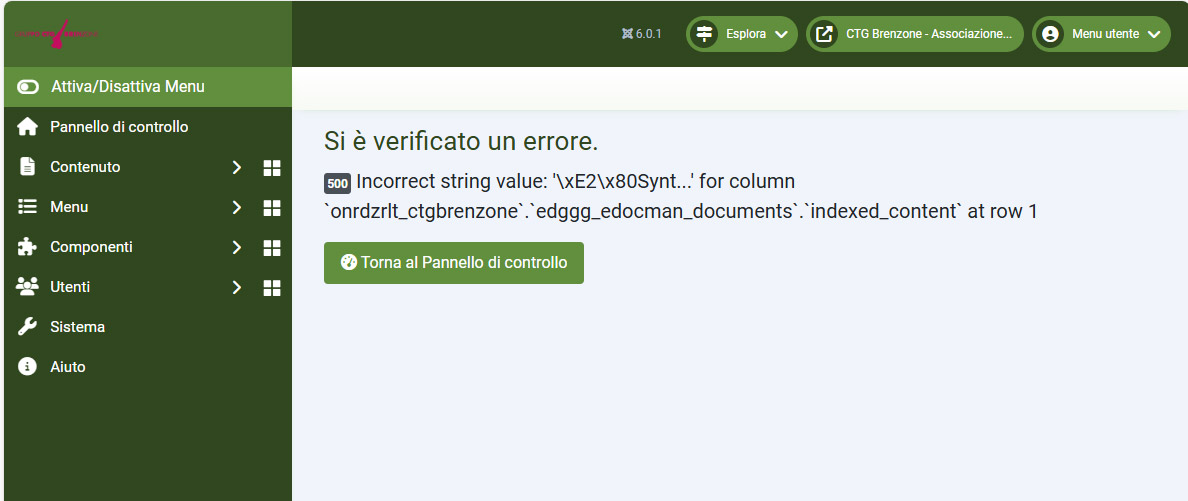Open the Esplora dropdown
This screenshot has height=501, width=1188.
[742, 34]
